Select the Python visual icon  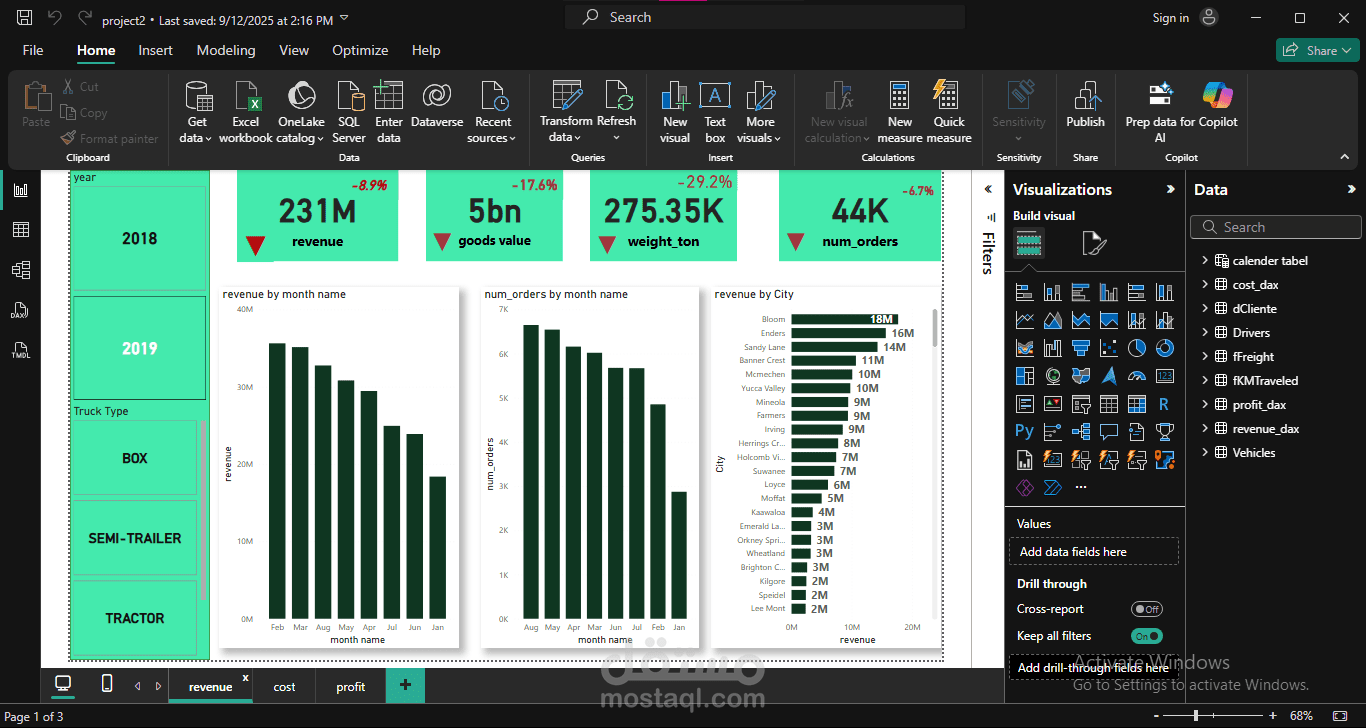pyautogui.click(x=1024, y=431)
